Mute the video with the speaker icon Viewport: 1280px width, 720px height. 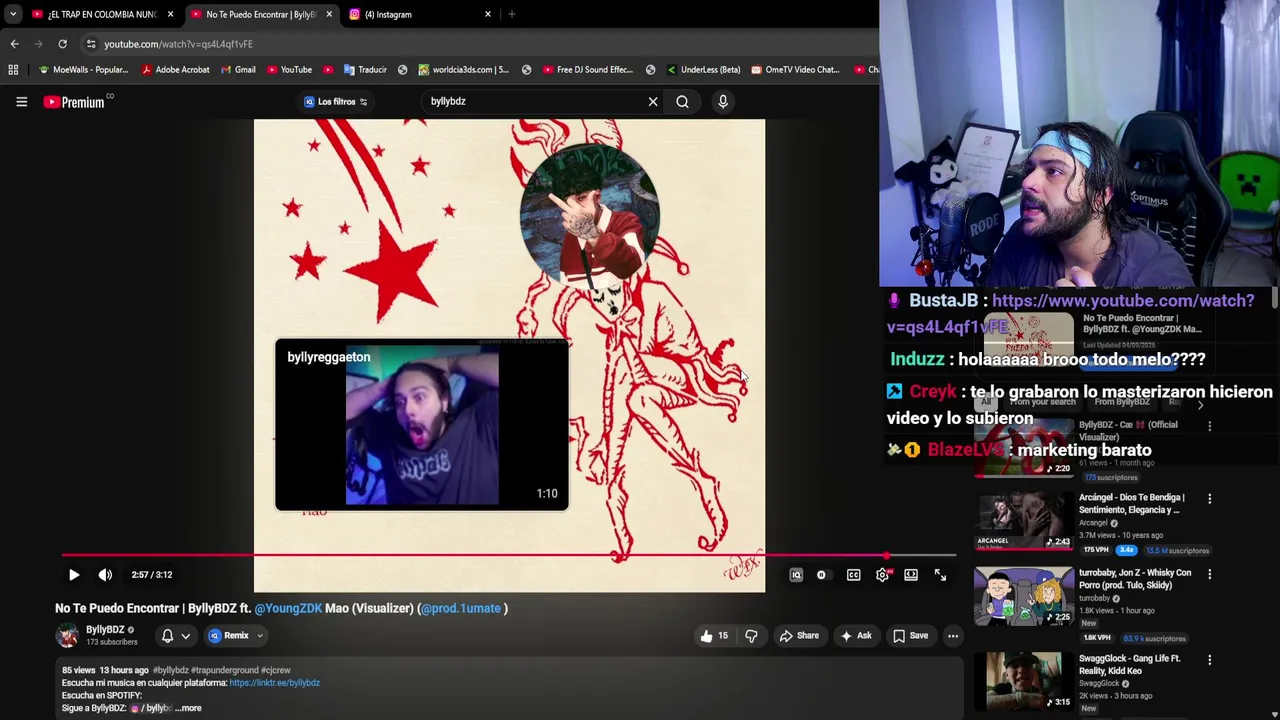pos(105,575)
